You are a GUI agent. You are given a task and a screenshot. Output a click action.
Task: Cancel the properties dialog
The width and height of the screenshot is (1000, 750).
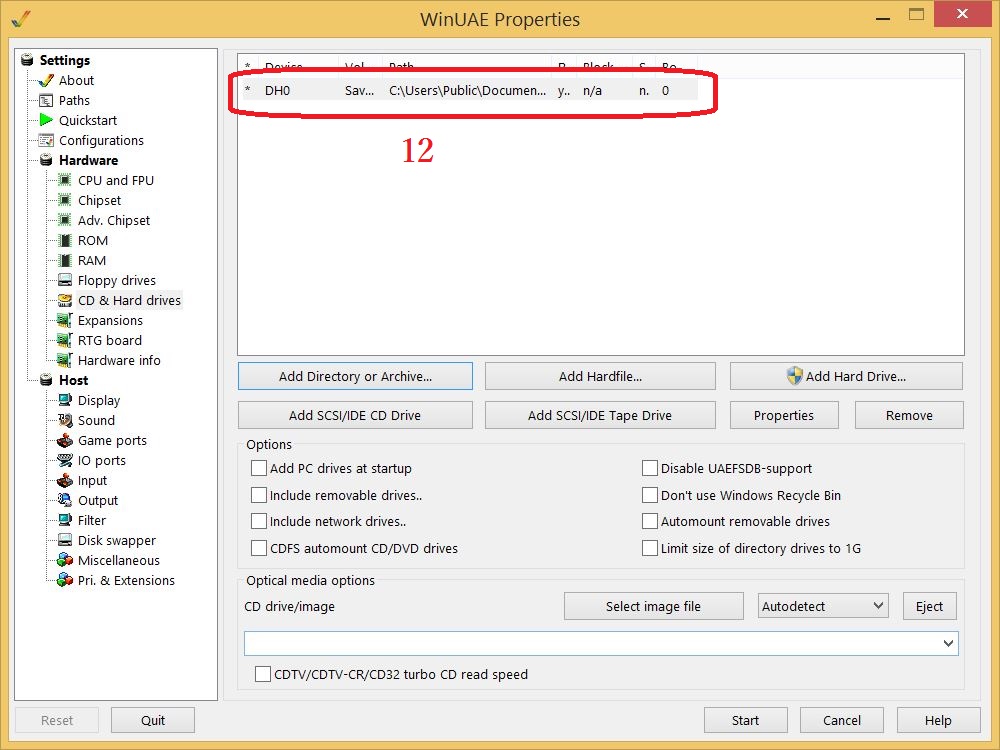[x=842, y=720]
